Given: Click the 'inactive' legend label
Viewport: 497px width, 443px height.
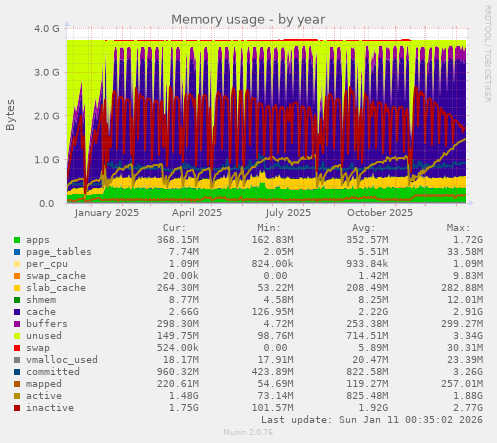Looking at the screenshot, I should click(x=50, y=408).
